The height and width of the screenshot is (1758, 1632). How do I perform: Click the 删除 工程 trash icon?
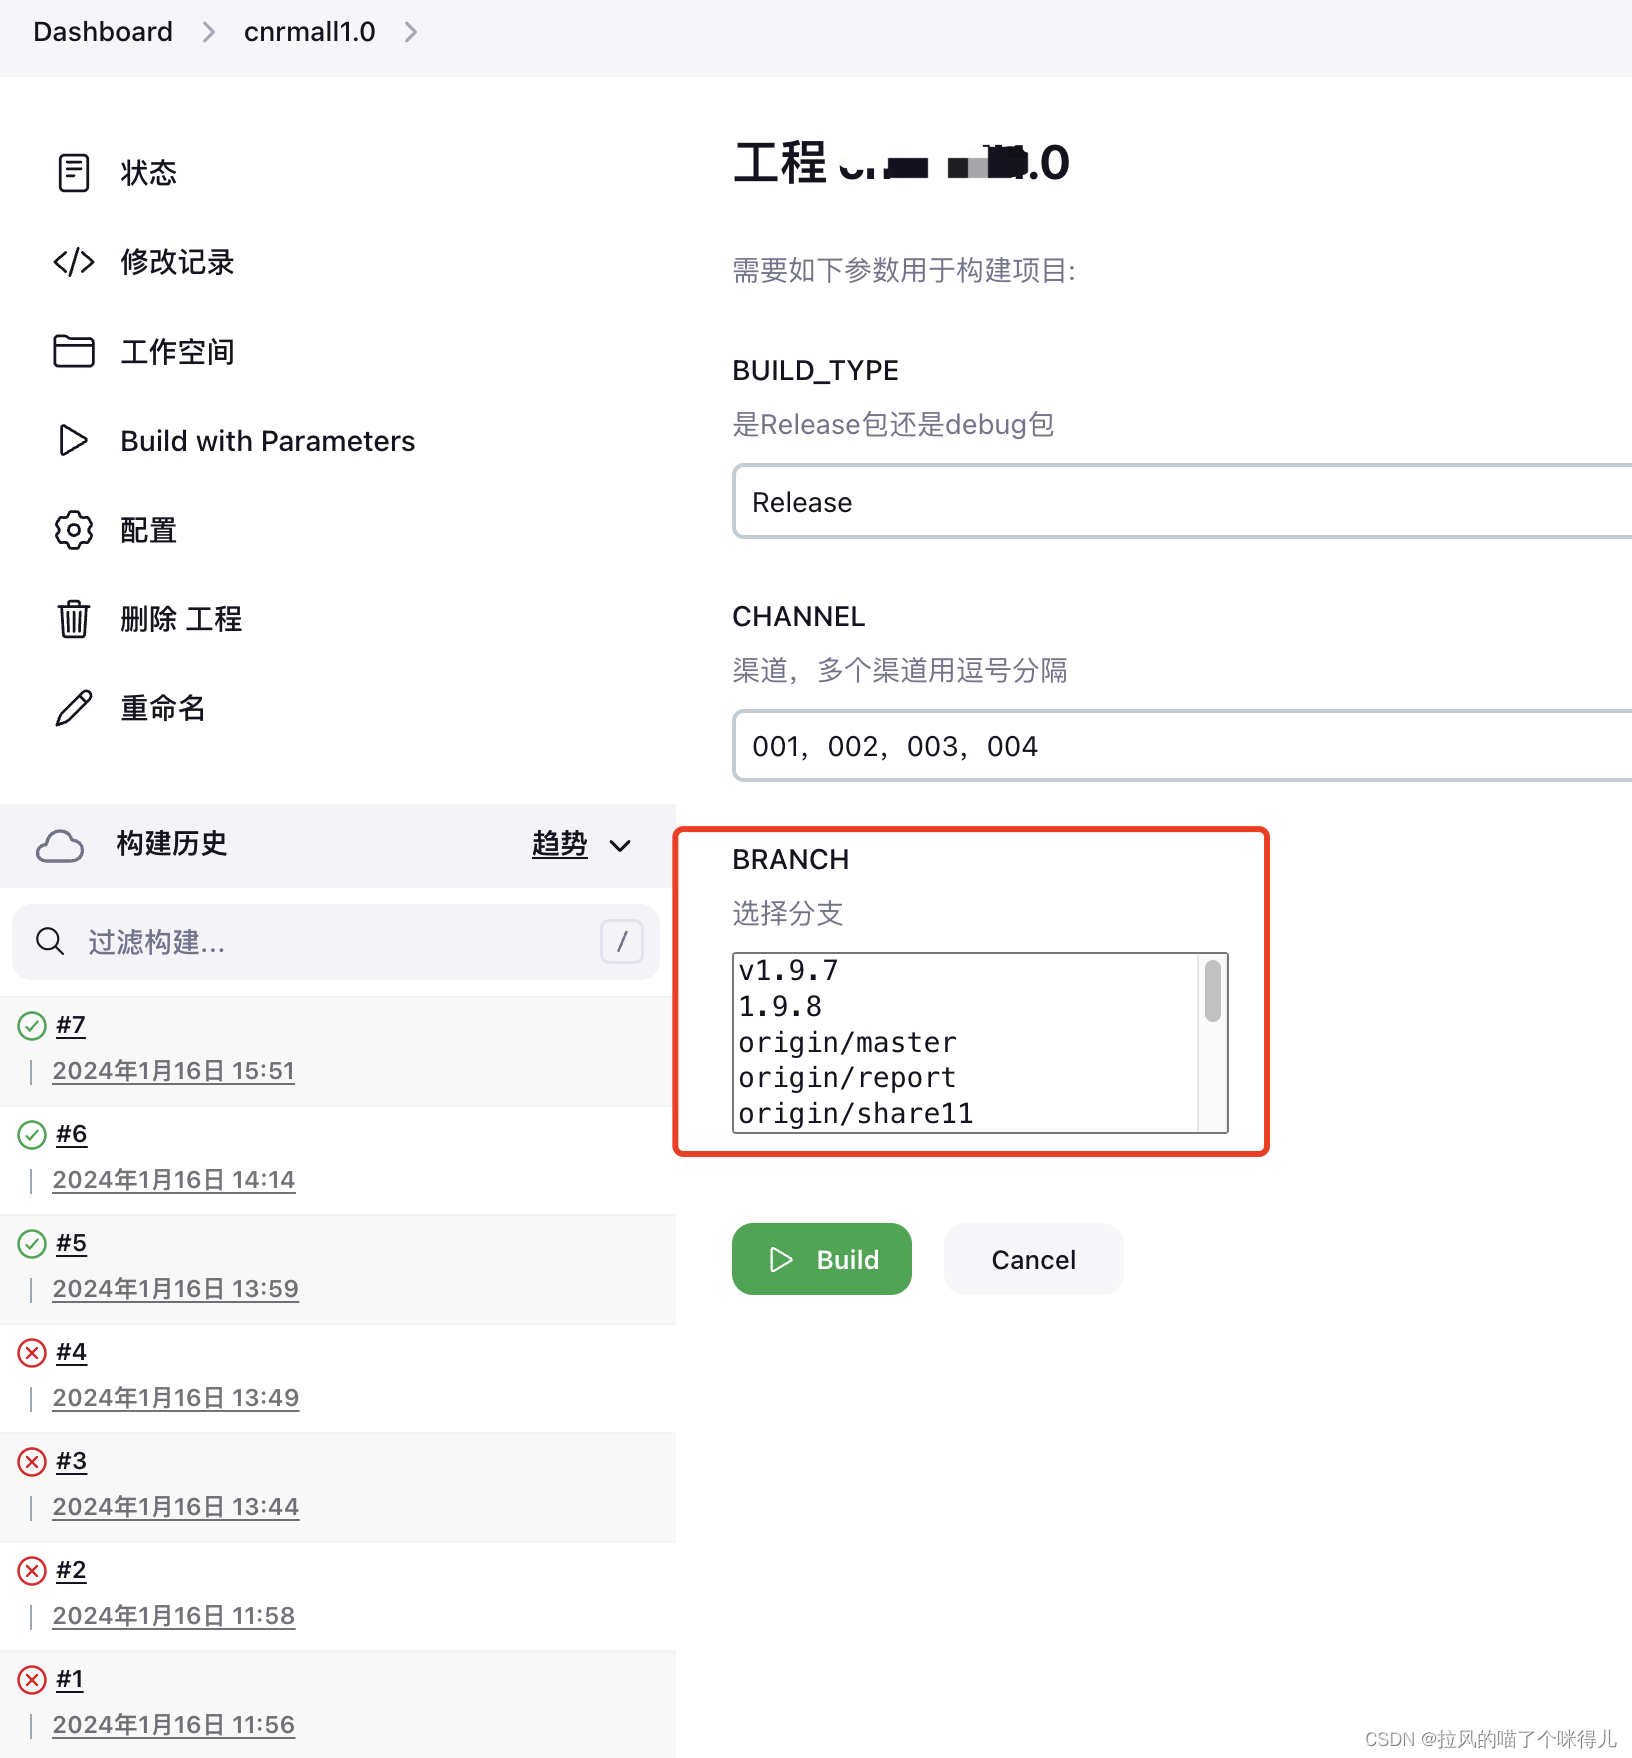coord(73,619)
